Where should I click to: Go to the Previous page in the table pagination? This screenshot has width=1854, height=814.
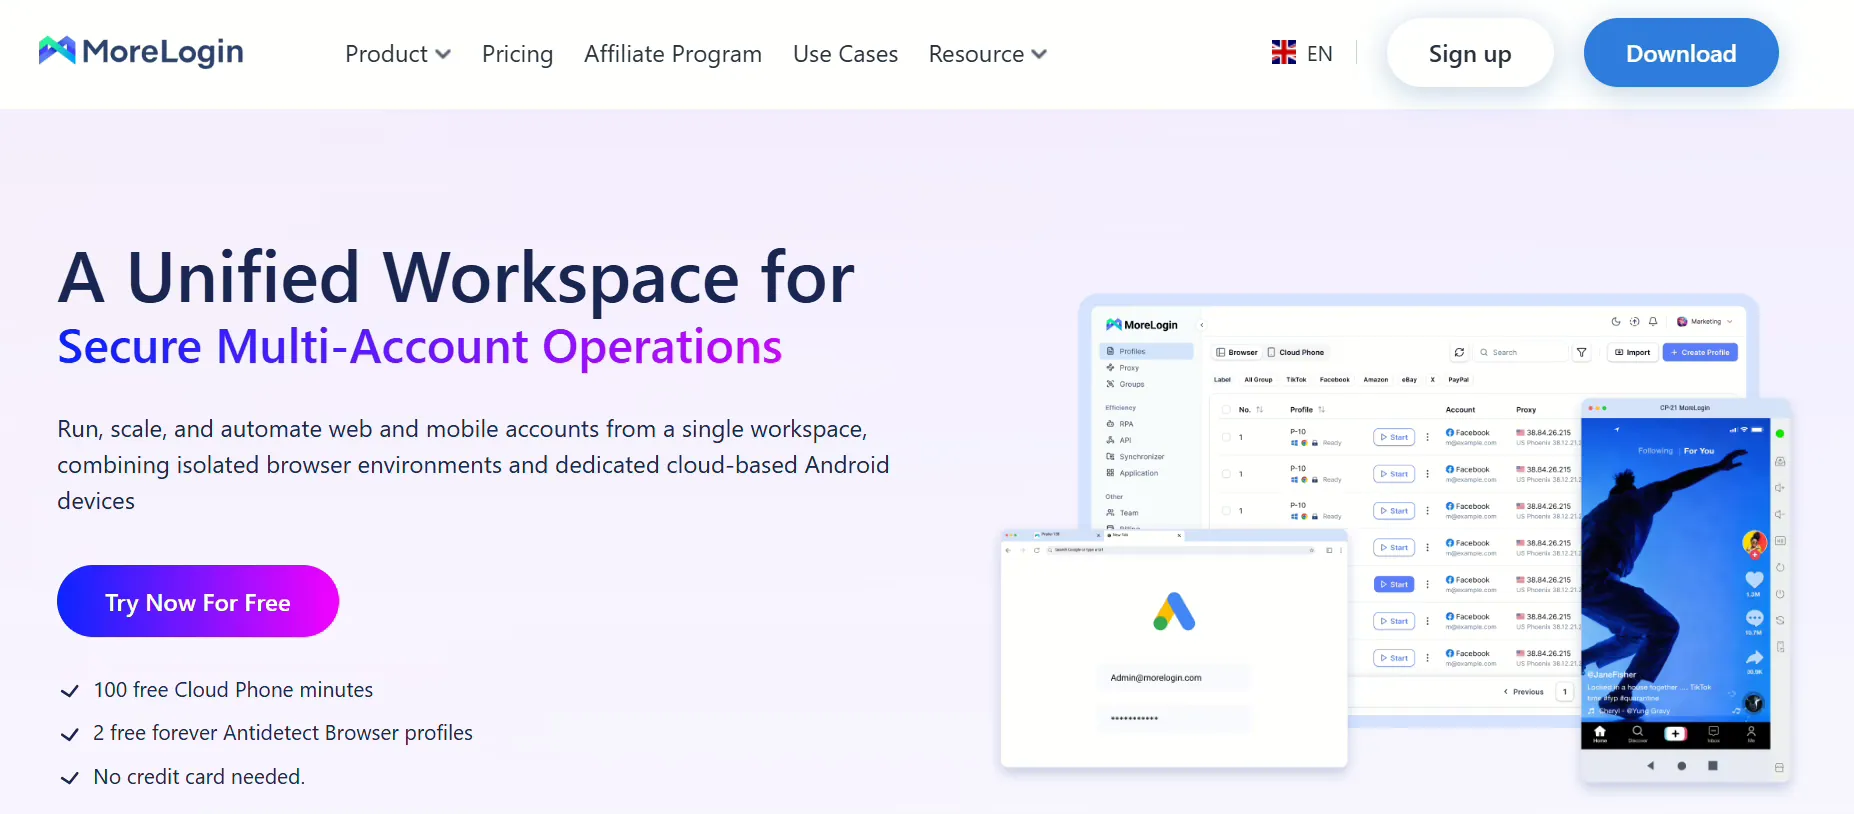[x=1524, y=692]
